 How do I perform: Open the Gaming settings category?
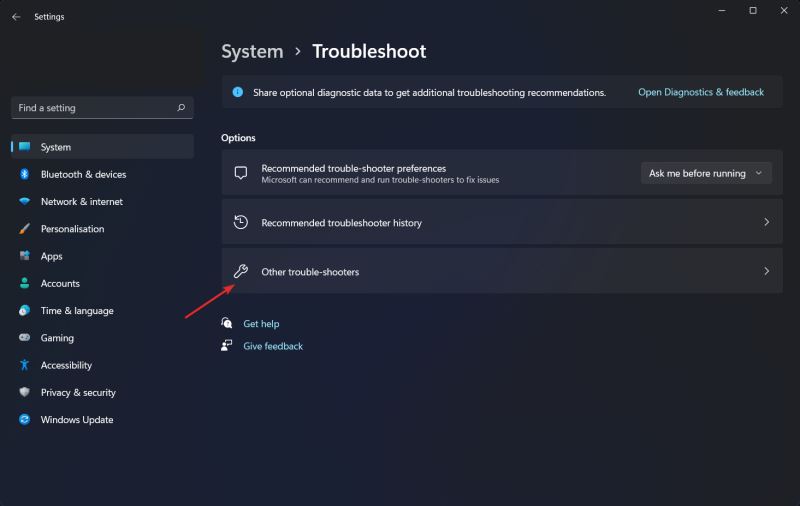coord(57,338)
